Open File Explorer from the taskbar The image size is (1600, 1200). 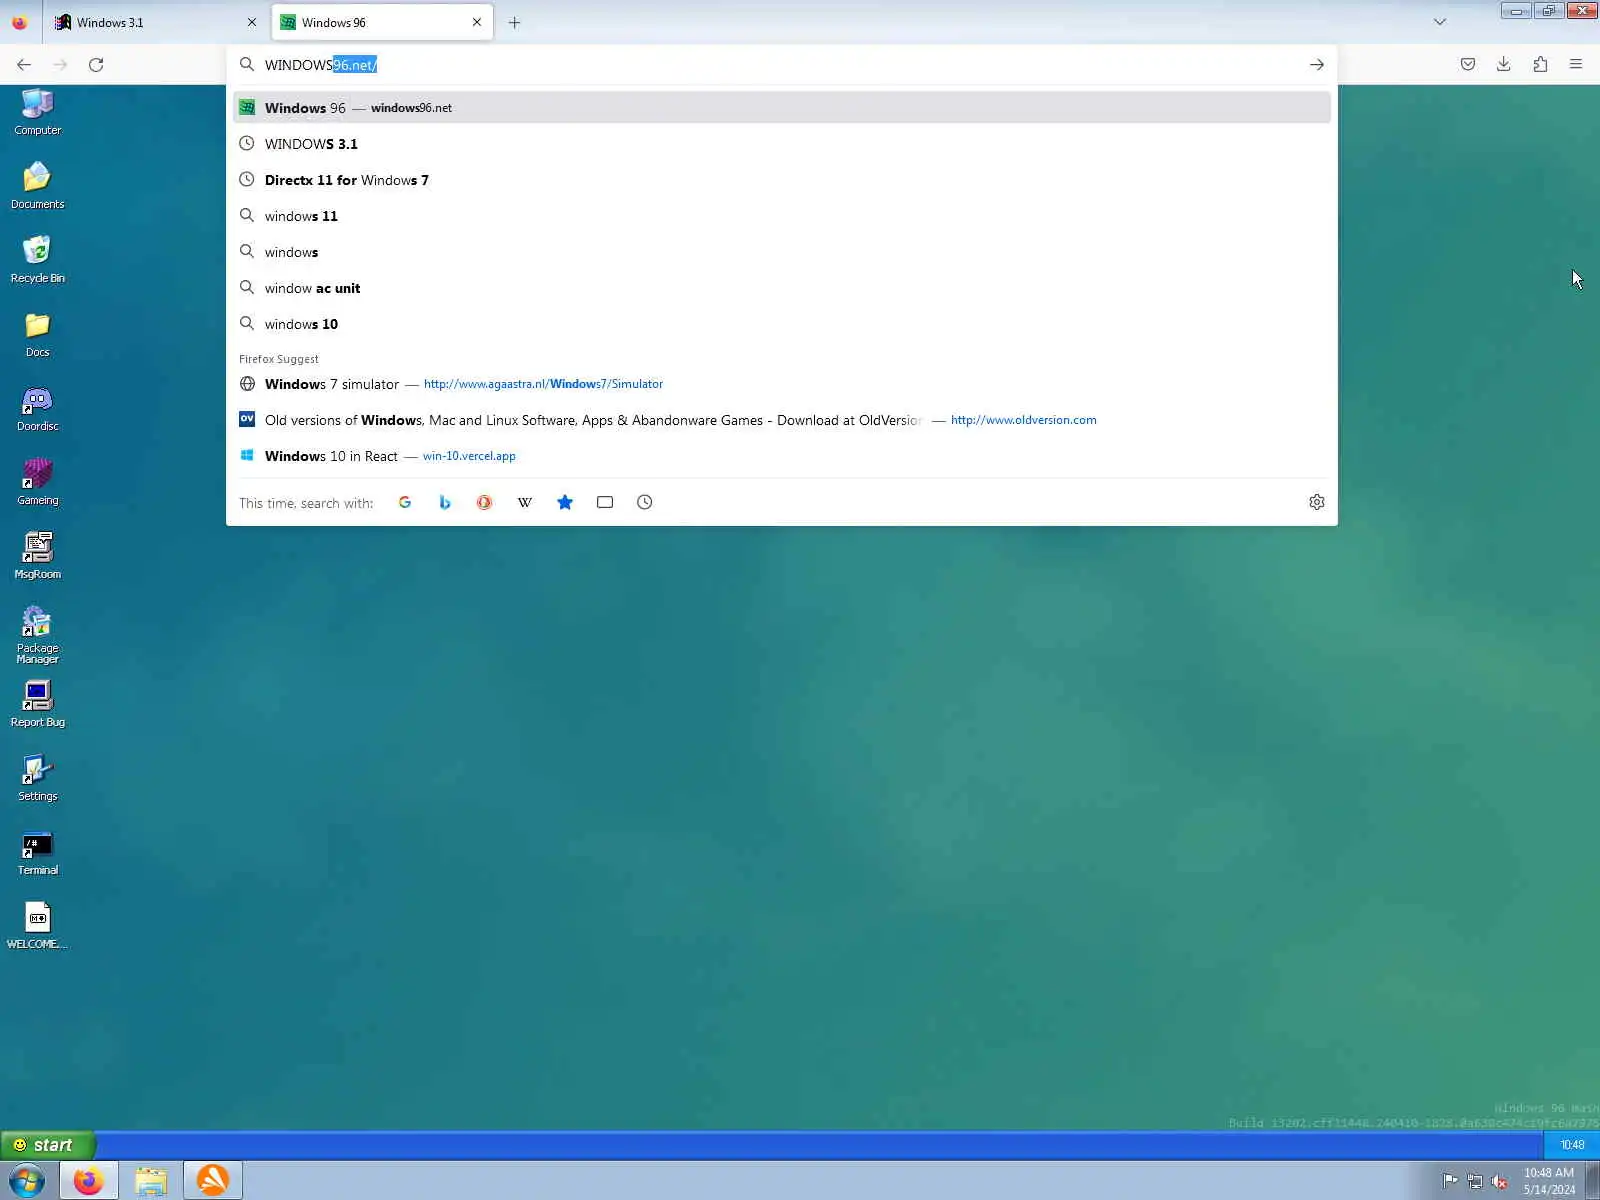tap(151, 1181)
